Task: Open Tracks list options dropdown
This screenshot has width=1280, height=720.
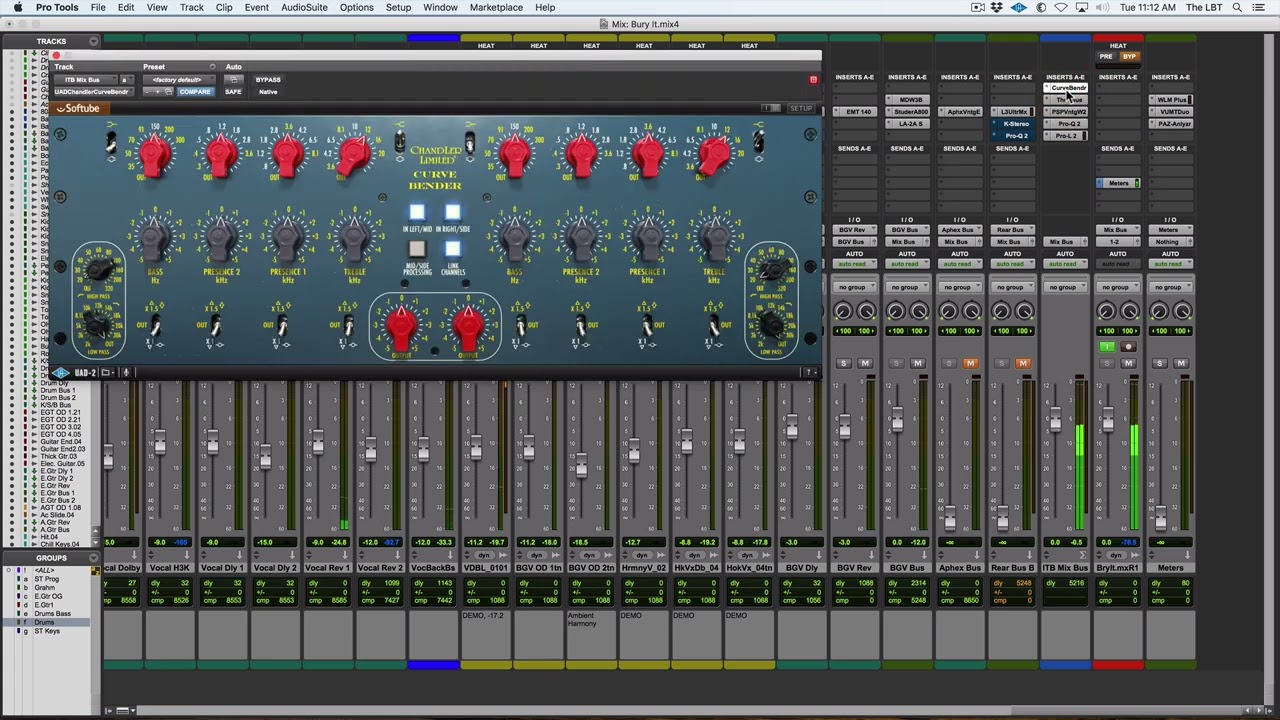Action: coord(93,41)
